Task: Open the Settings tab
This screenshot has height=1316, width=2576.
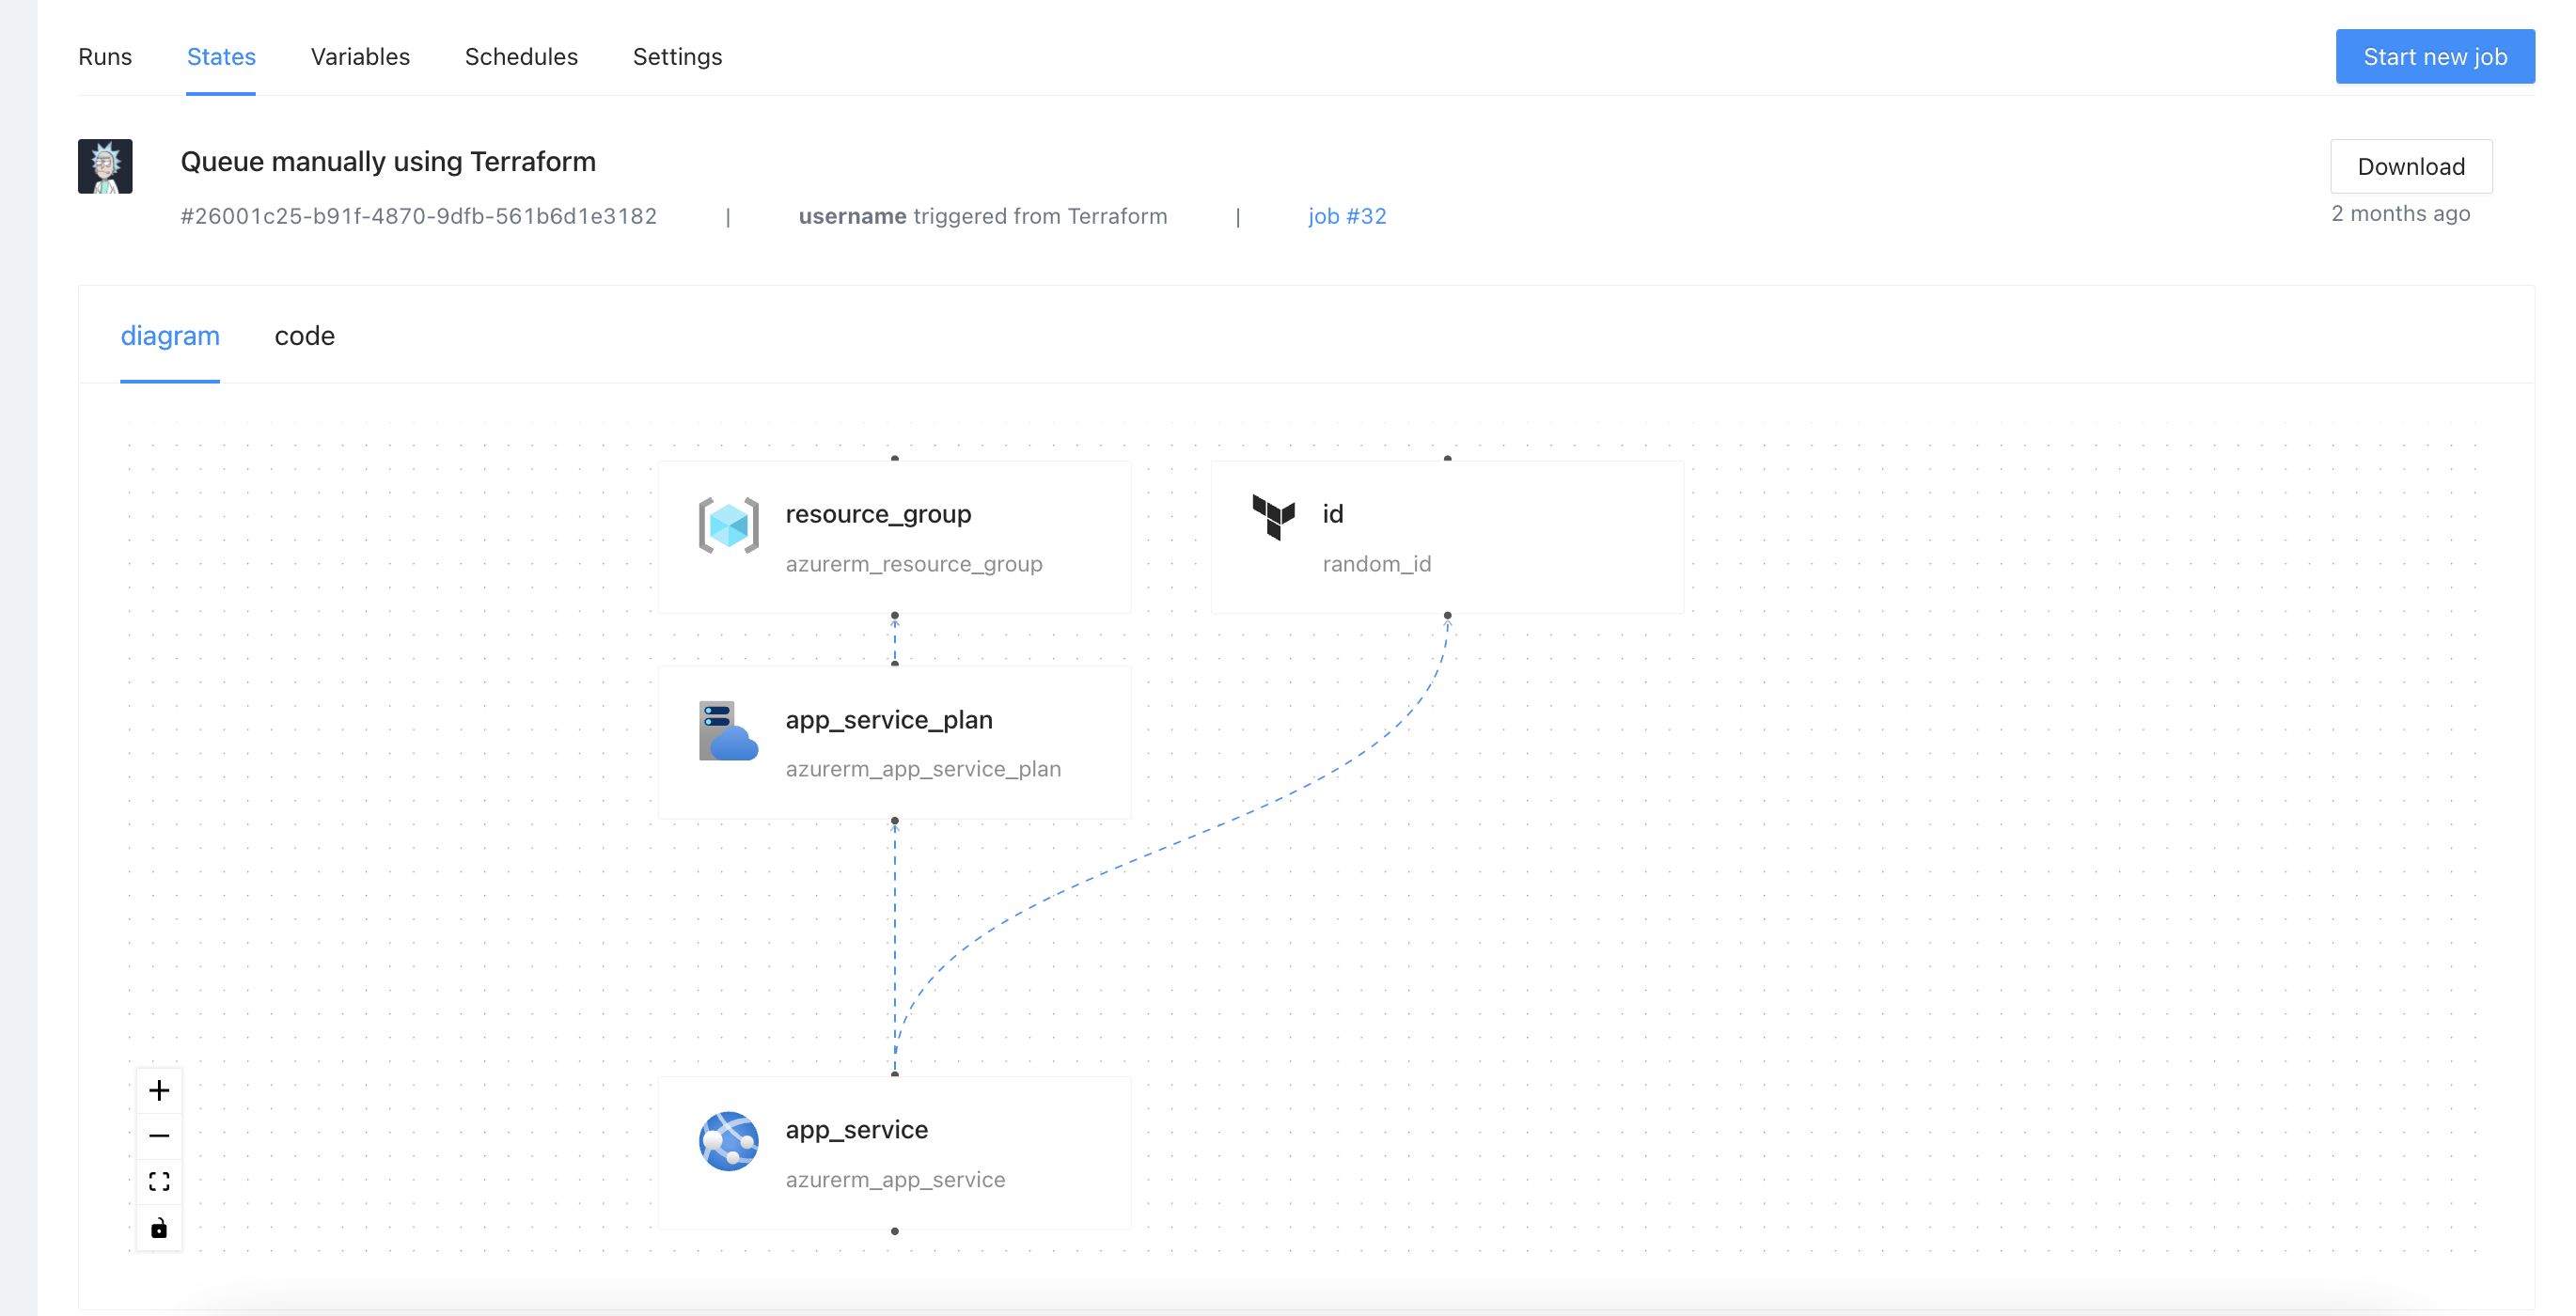Action: pyautogui.click(x=677, y=57)
